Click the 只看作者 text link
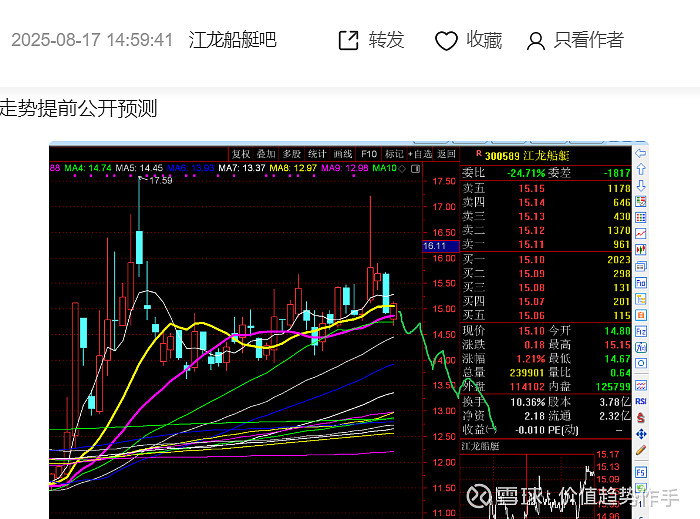 pos(588,40)
